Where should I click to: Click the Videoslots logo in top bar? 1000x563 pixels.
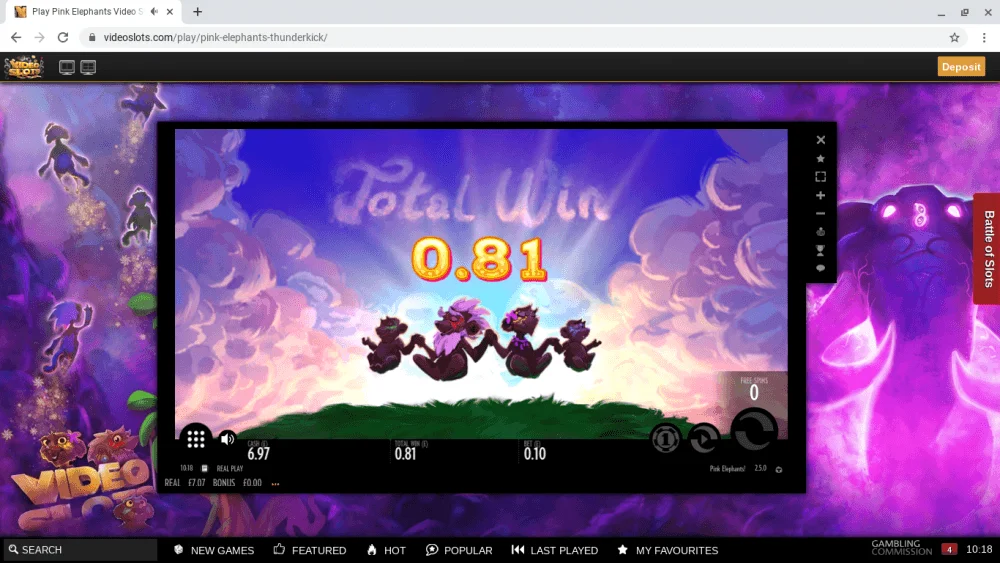24,67
